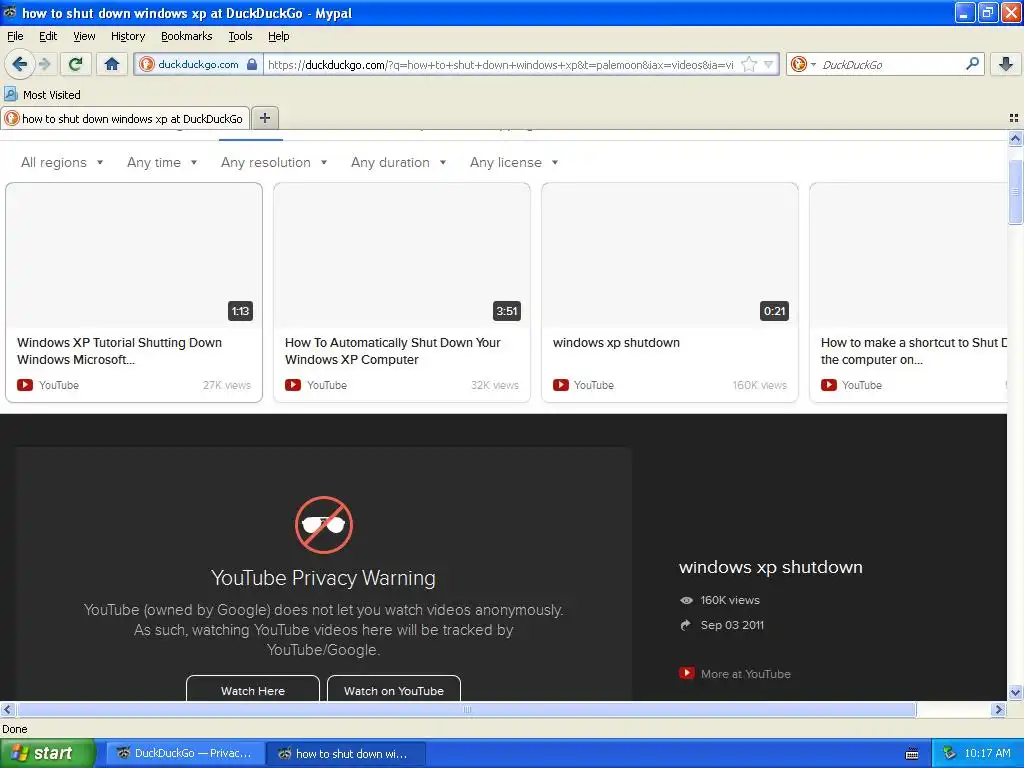Open the 0:21 video thumbnail
Screen dimensions: 1024x768
pos(669,255)
